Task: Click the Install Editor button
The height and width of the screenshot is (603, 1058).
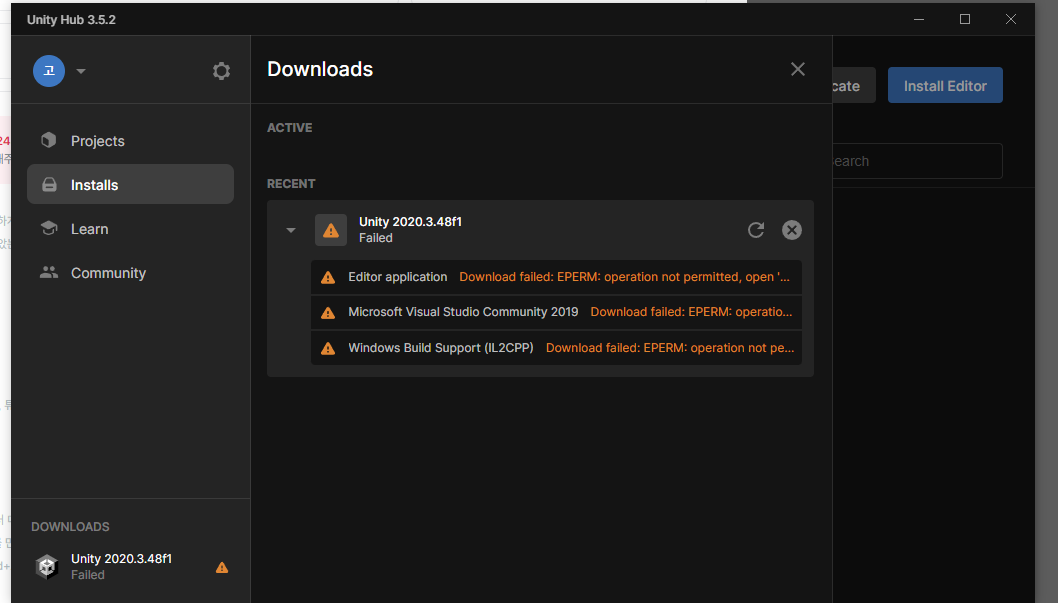Action: pyautogui.click(x=945, y=86)
